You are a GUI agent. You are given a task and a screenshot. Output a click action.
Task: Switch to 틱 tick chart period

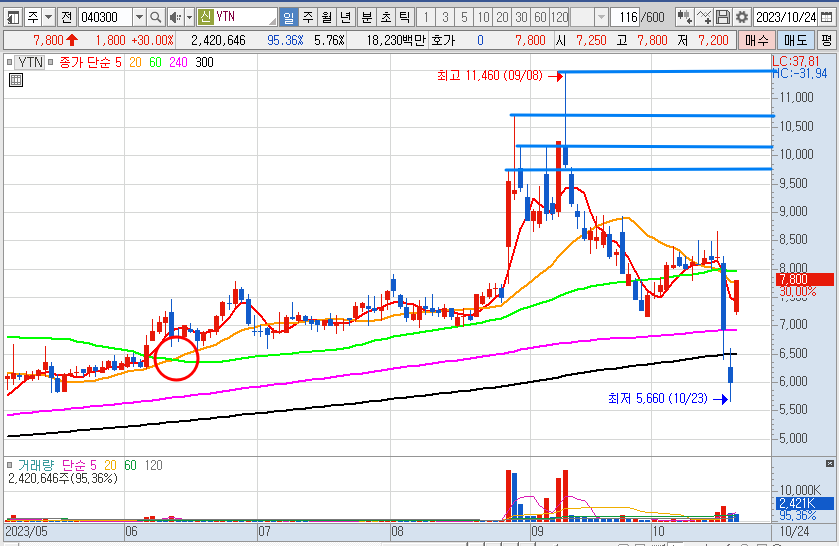tap(405, 18)
